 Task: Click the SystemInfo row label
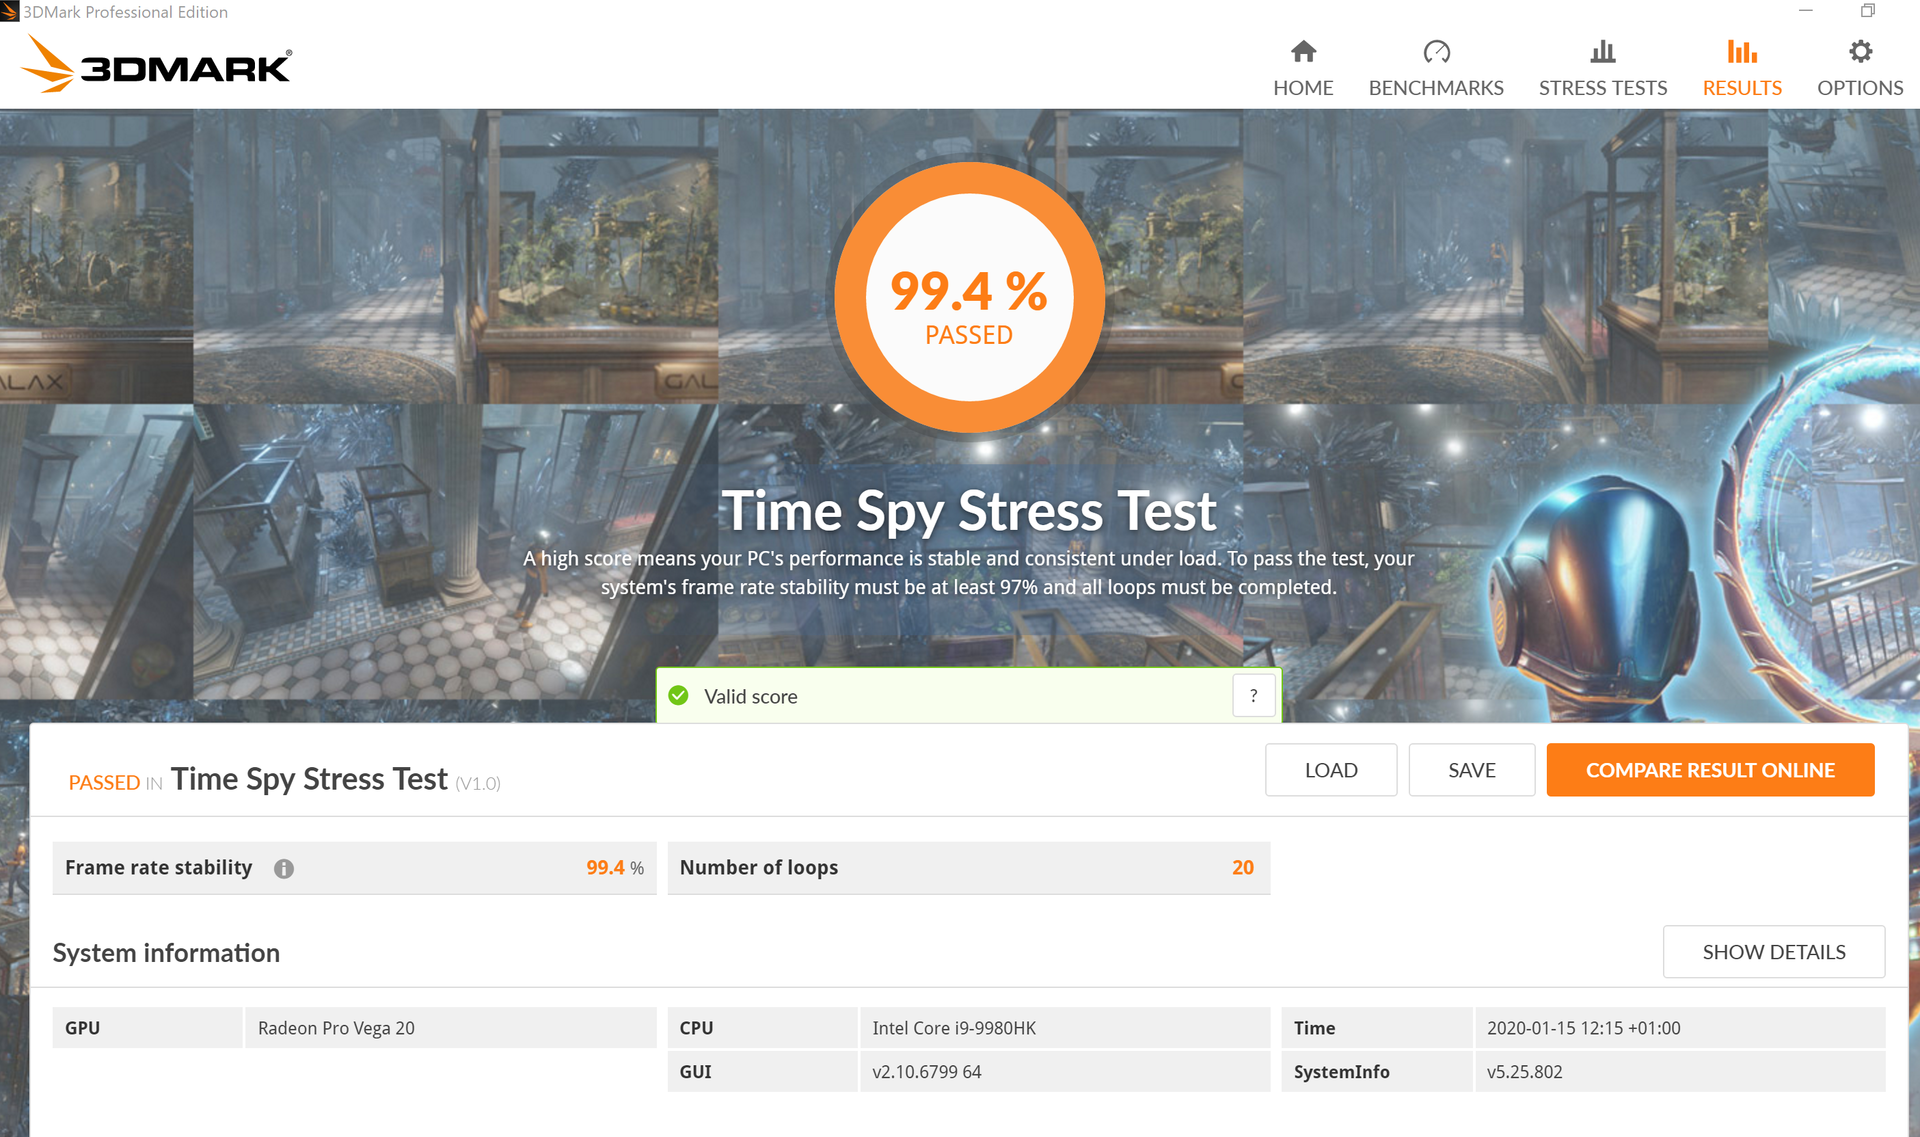click(1341, 1072)
